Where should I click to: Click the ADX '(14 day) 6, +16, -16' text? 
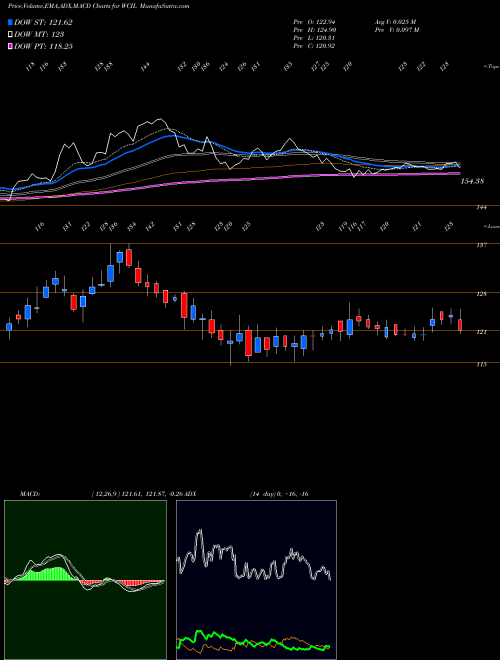pyautogui.click(x=279, y=494)
